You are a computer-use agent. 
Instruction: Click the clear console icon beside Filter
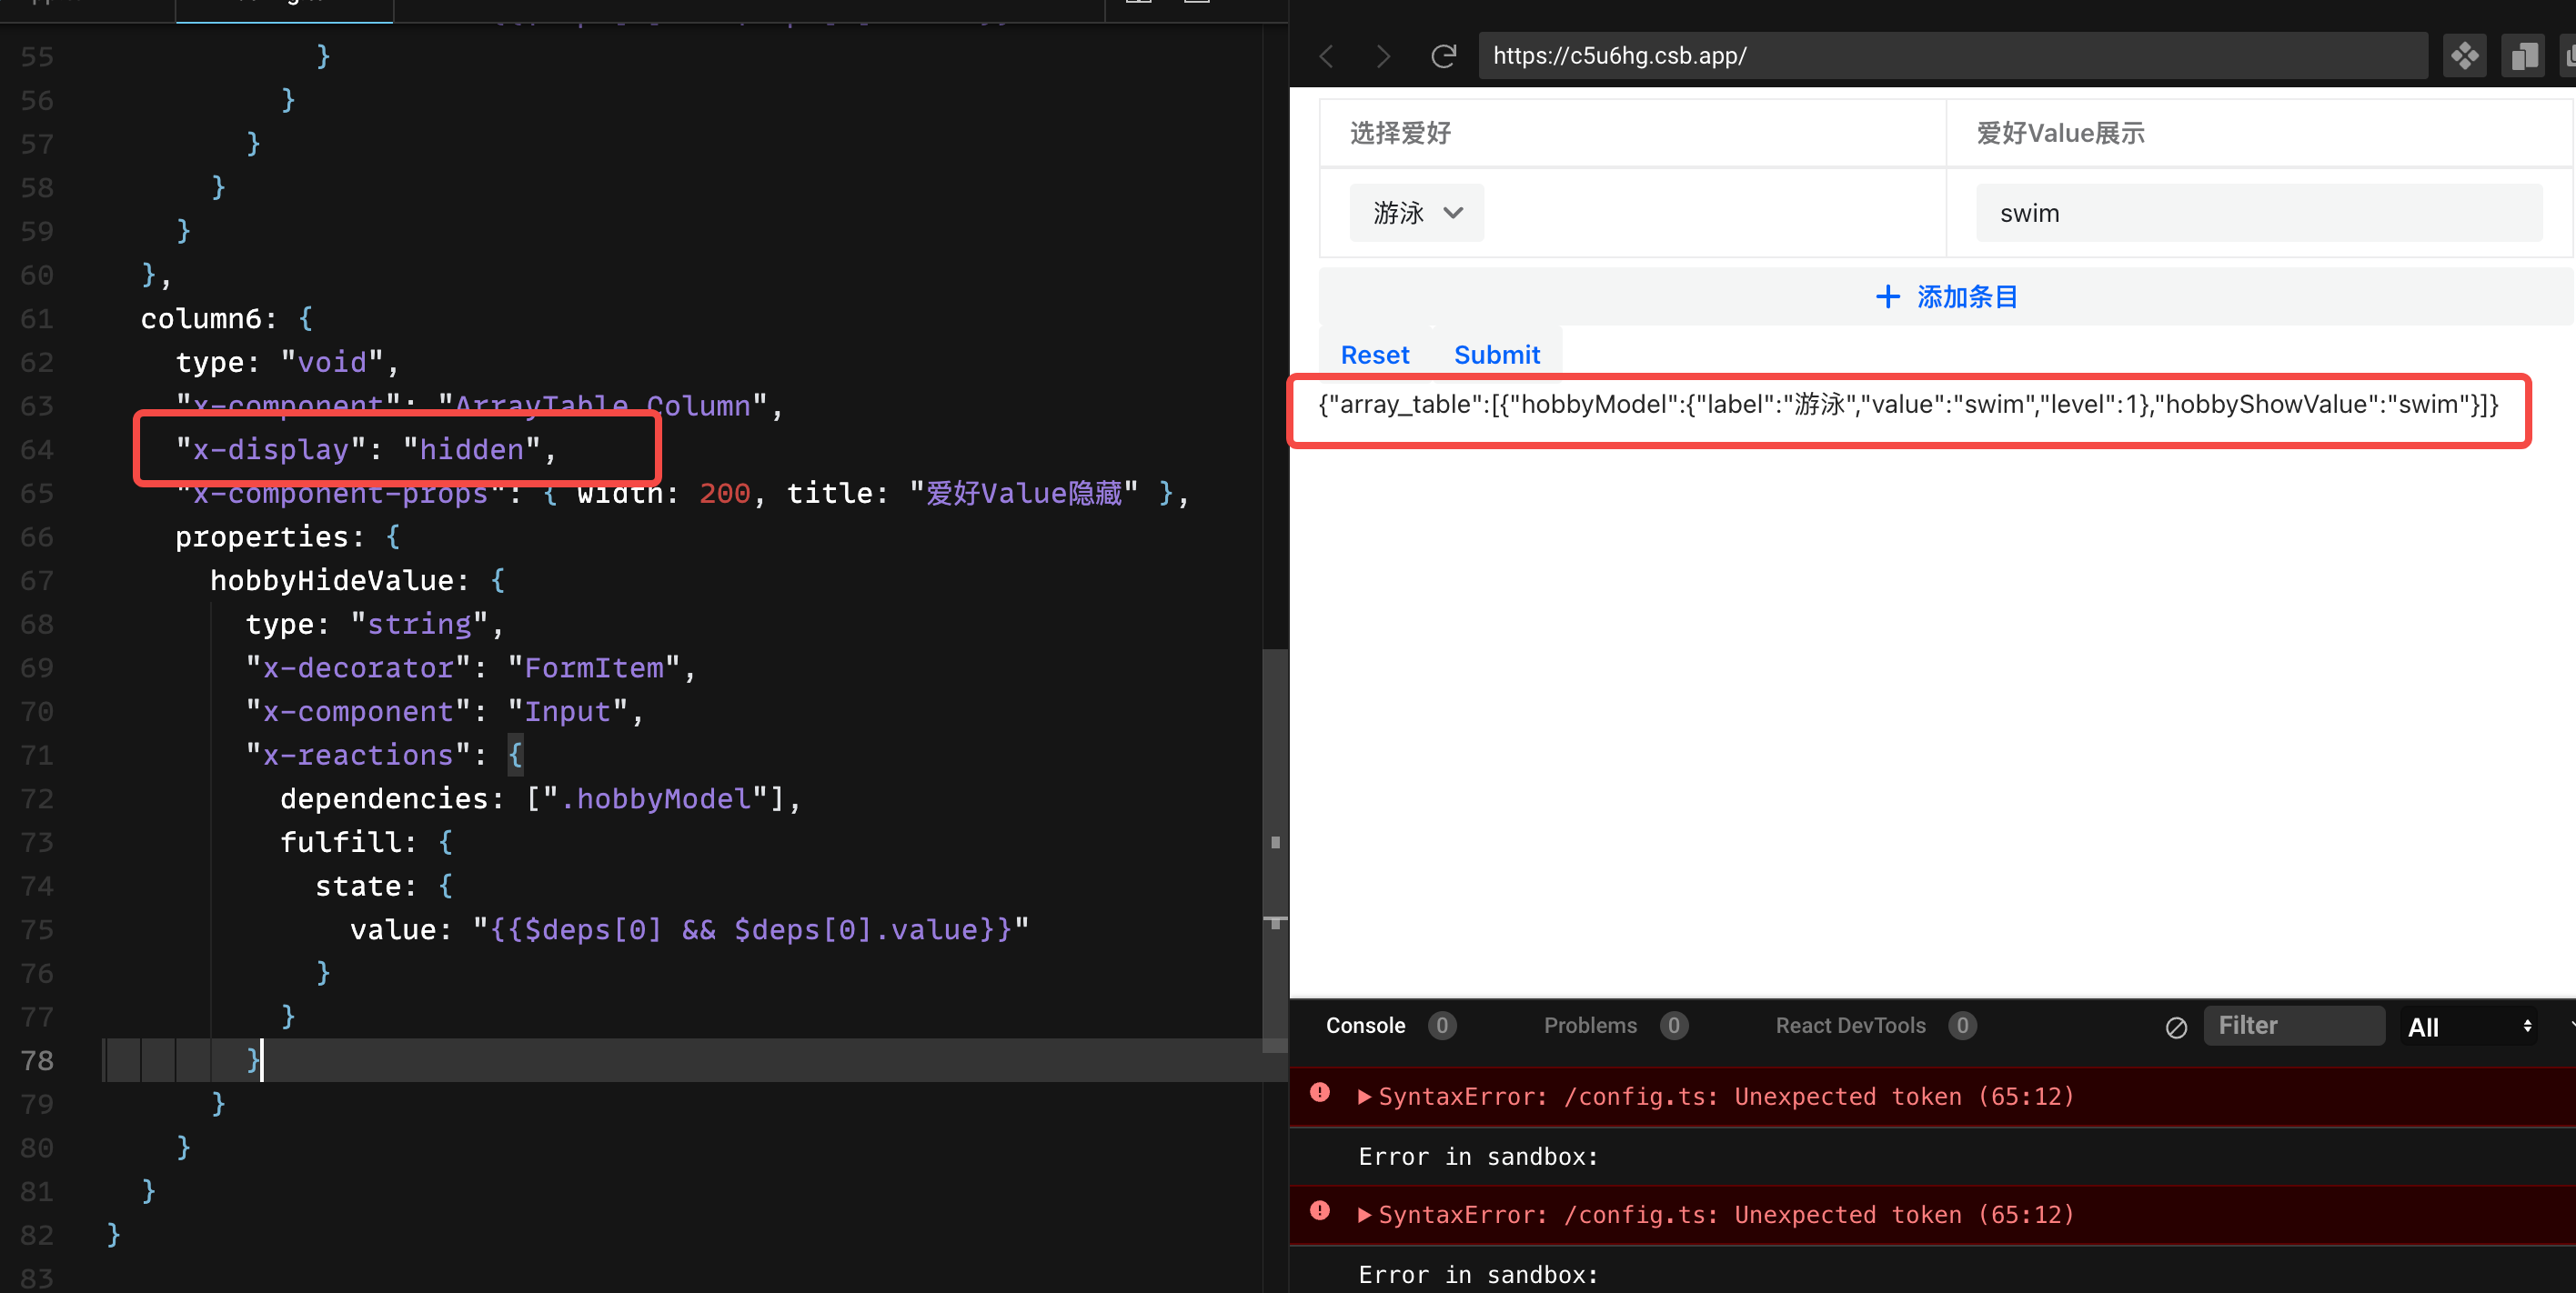[x=2176, y=1026]
